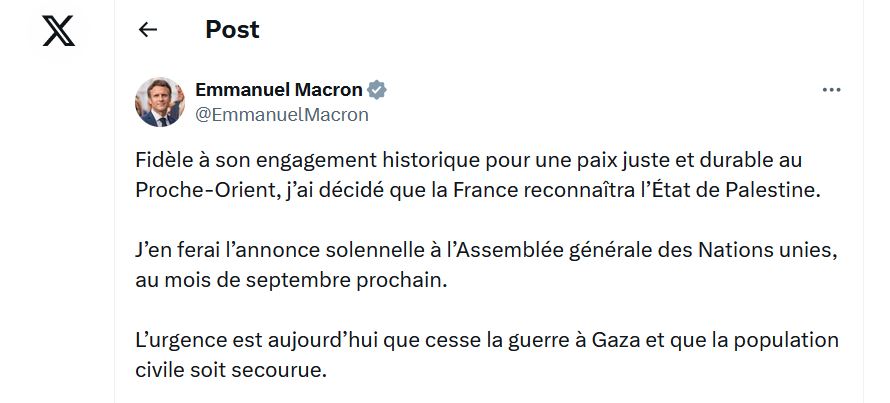Click the line starting with "Proche-Orient"
The image size is (890, 403).
point(476,190)
